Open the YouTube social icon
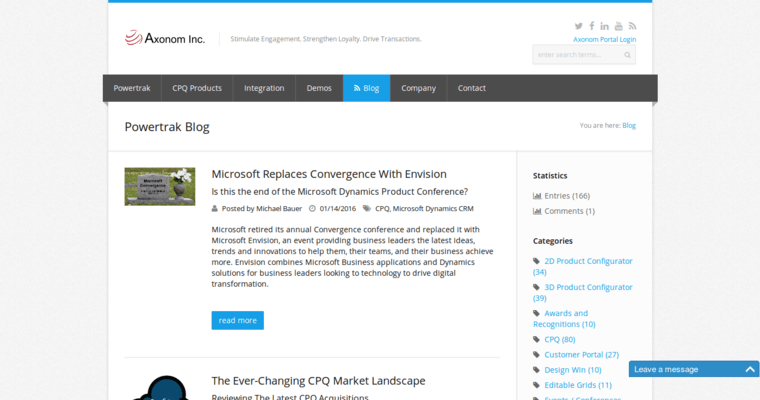The width and height of the screenshot is (760, 400). (619, 26)
